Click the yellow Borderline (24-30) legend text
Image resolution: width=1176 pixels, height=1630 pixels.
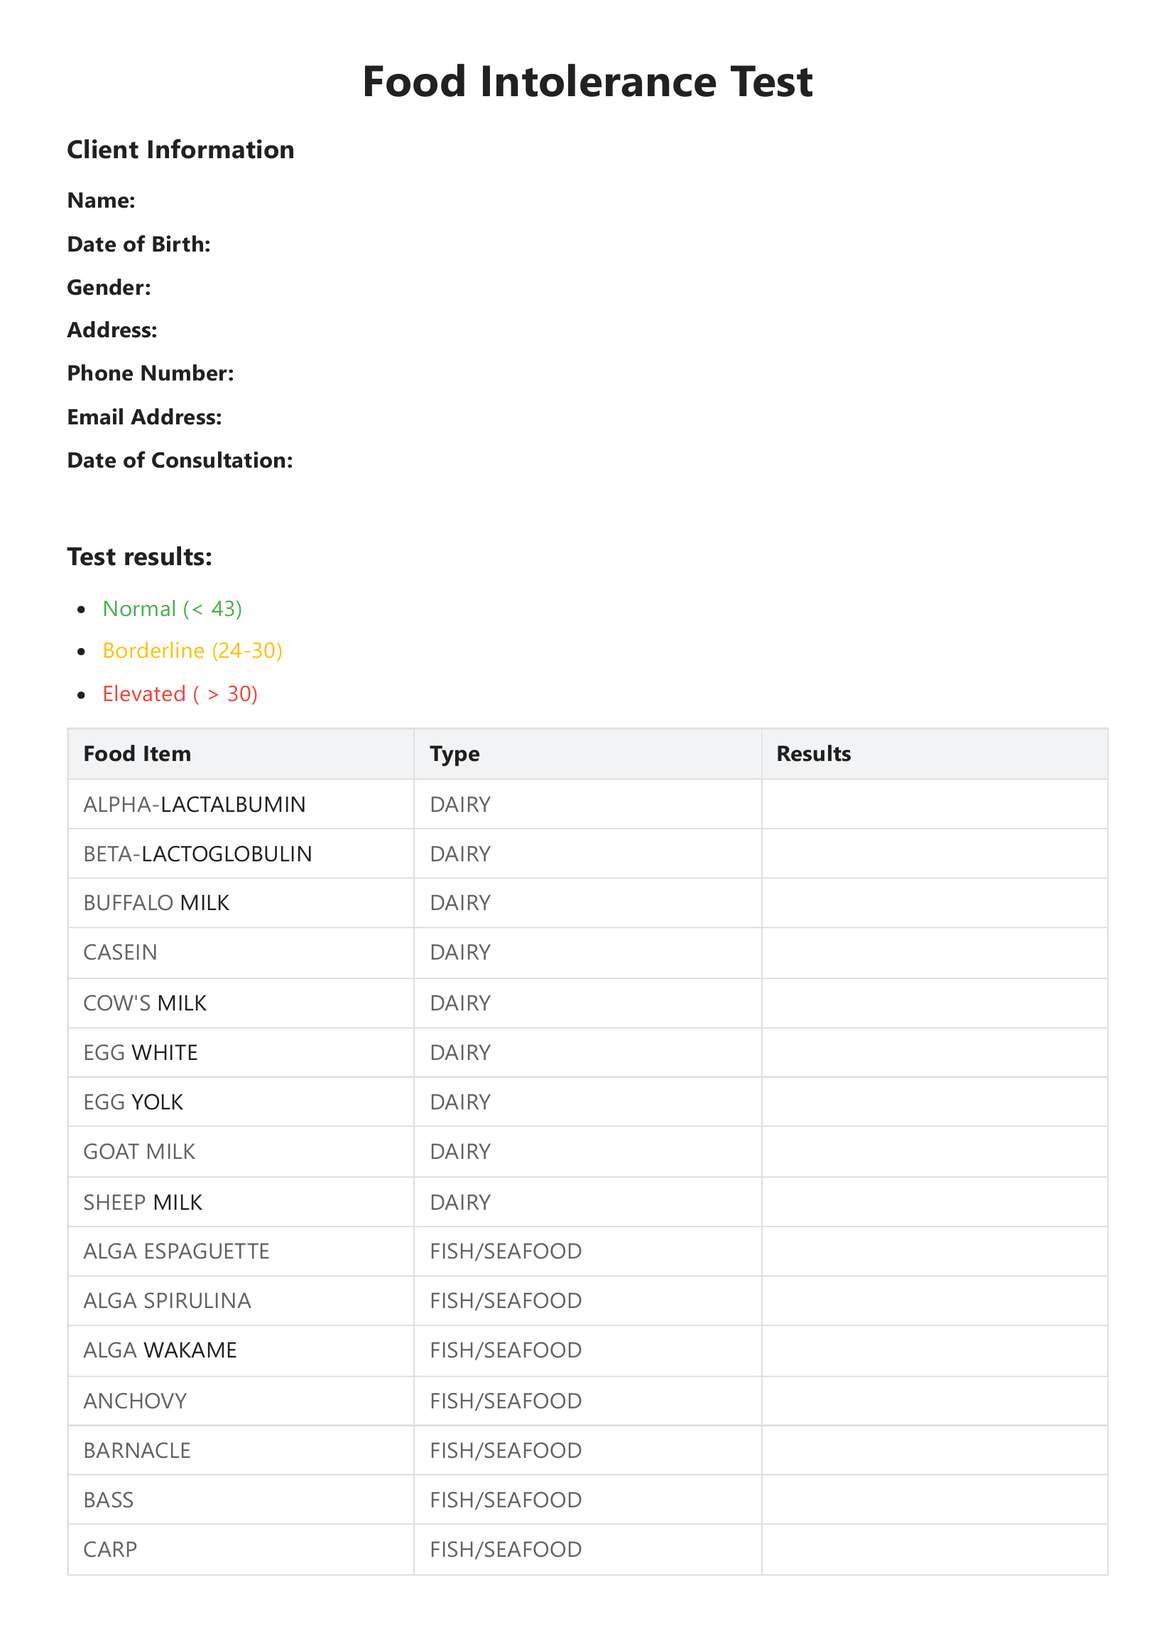pos(192,650)
